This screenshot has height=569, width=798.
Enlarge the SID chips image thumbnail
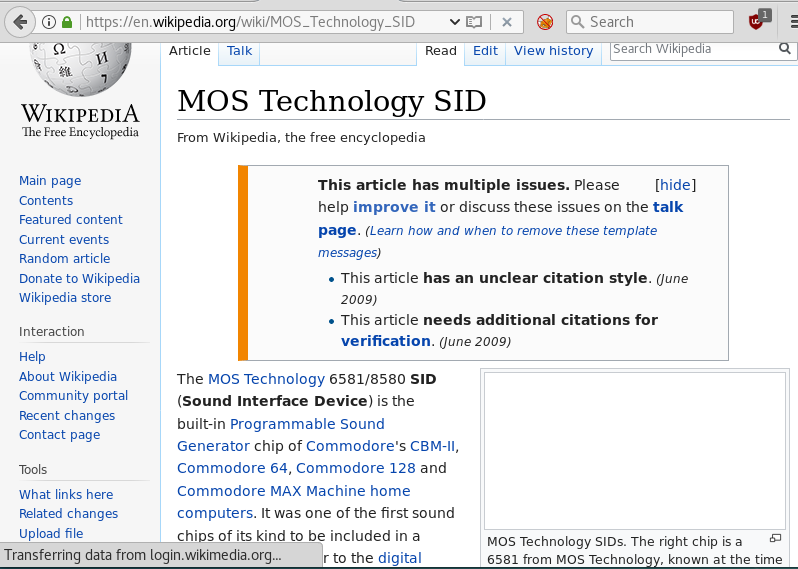(x=635, y=451)
